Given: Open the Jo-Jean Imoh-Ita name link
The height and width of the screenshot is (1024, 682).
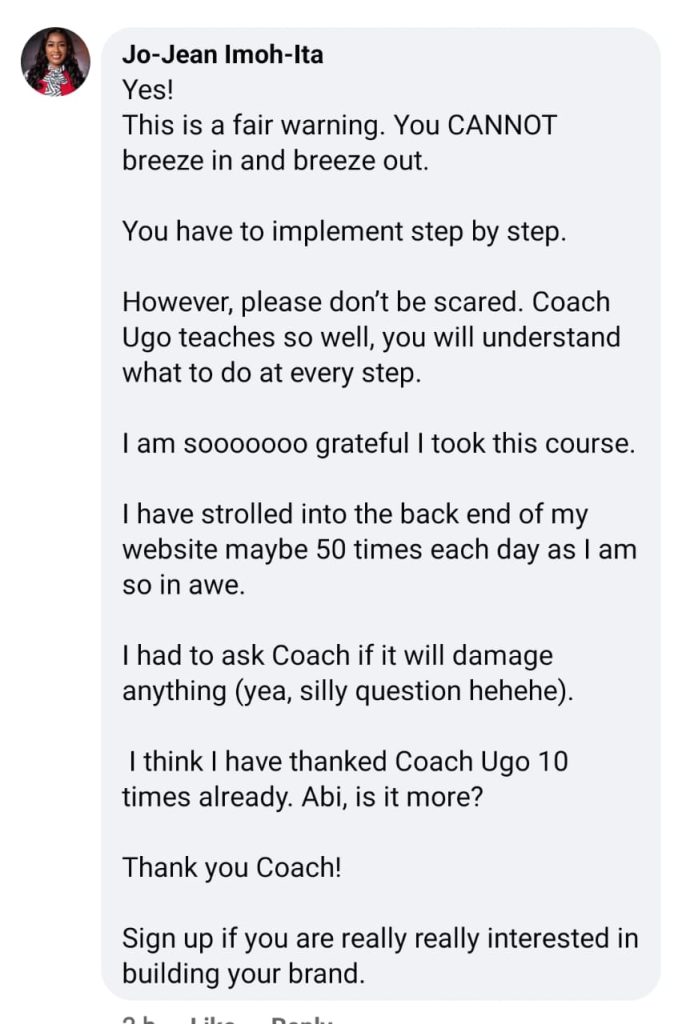Looking at the screenshot, I should 223,55.
